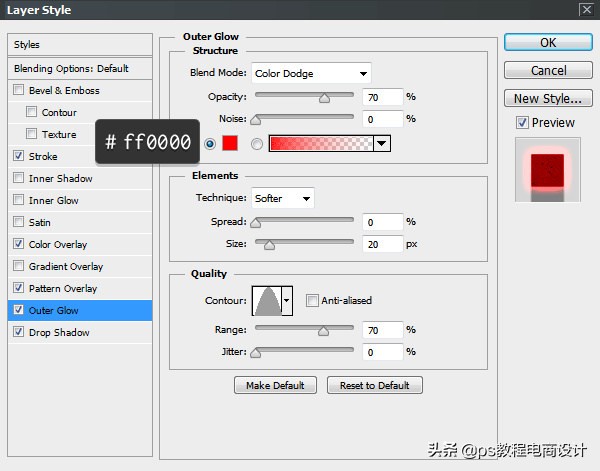600x471 pixels.
Task: Uncheck the Outer Glow checkbox
Action: click(x=18, y=310)
